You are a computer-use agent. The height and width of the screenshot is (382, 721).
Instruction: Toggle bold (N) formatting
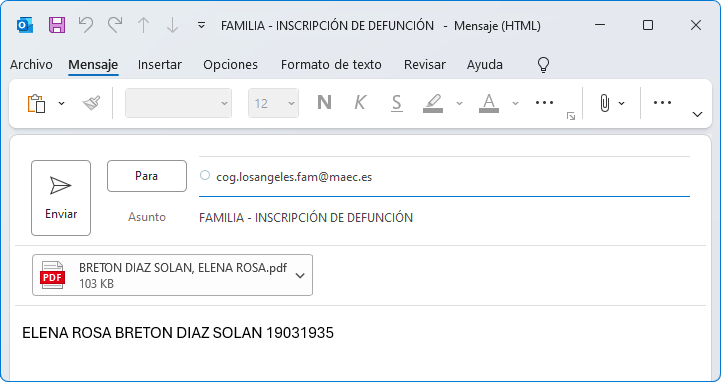click(x=324, y=103)
